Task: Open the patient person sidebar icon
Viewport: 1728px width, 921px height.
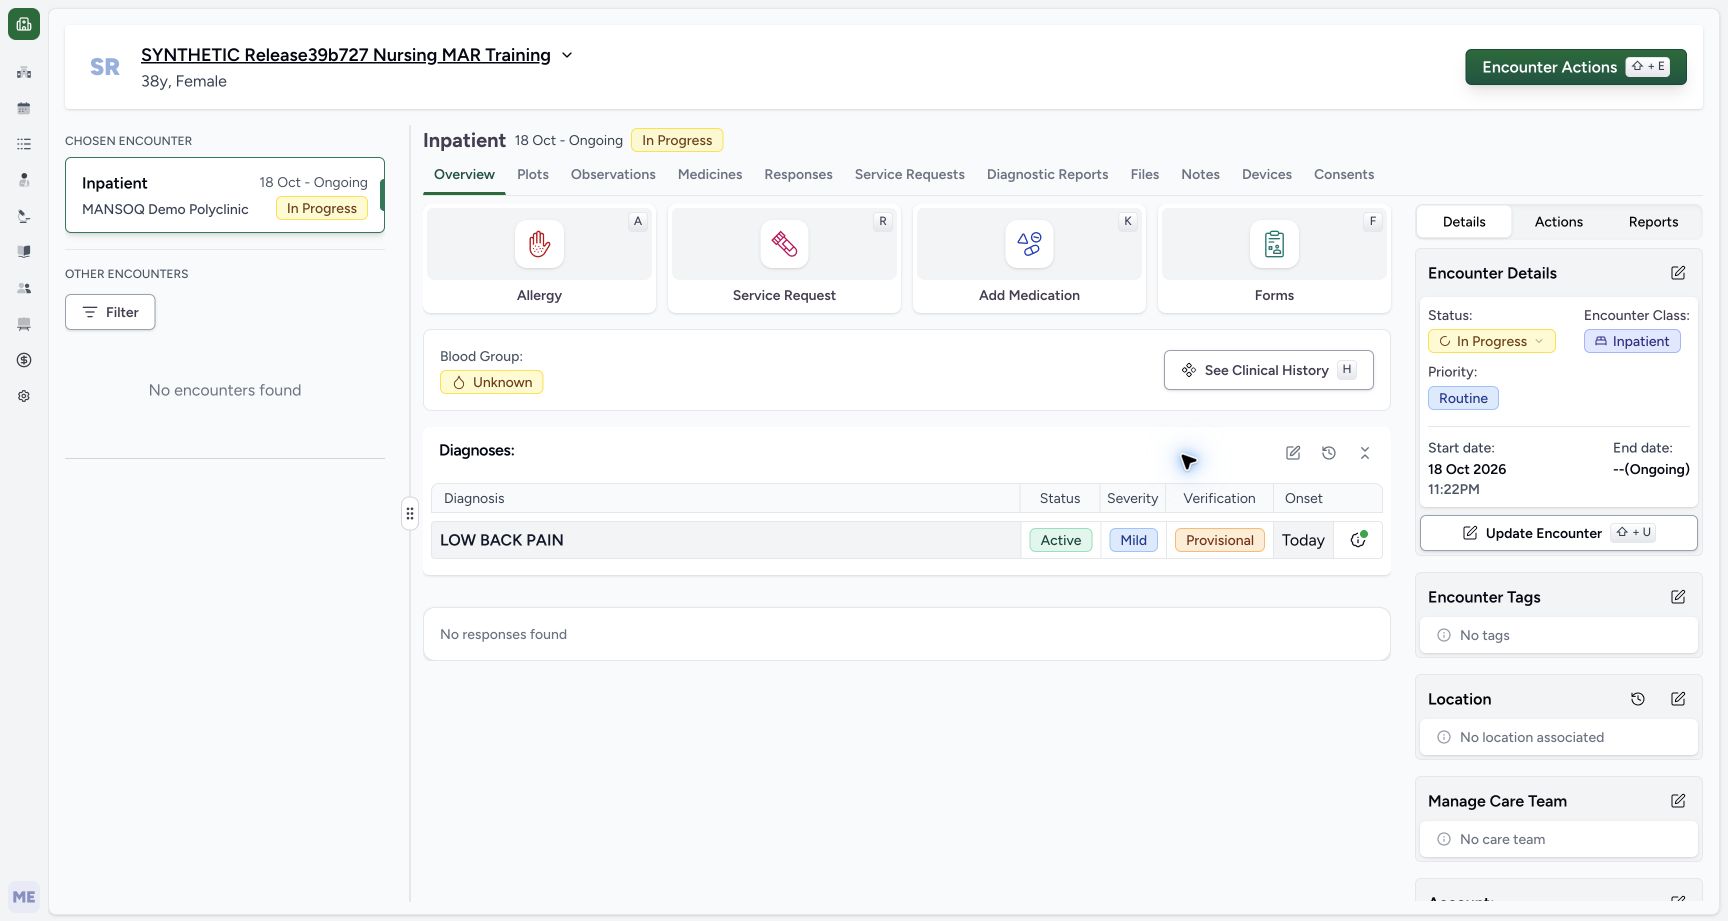Action: [x=24, y=180]
